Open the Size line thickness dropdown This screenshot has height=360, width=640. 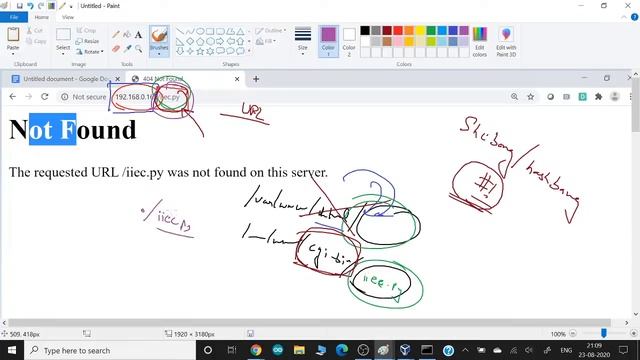pos(303,41)
